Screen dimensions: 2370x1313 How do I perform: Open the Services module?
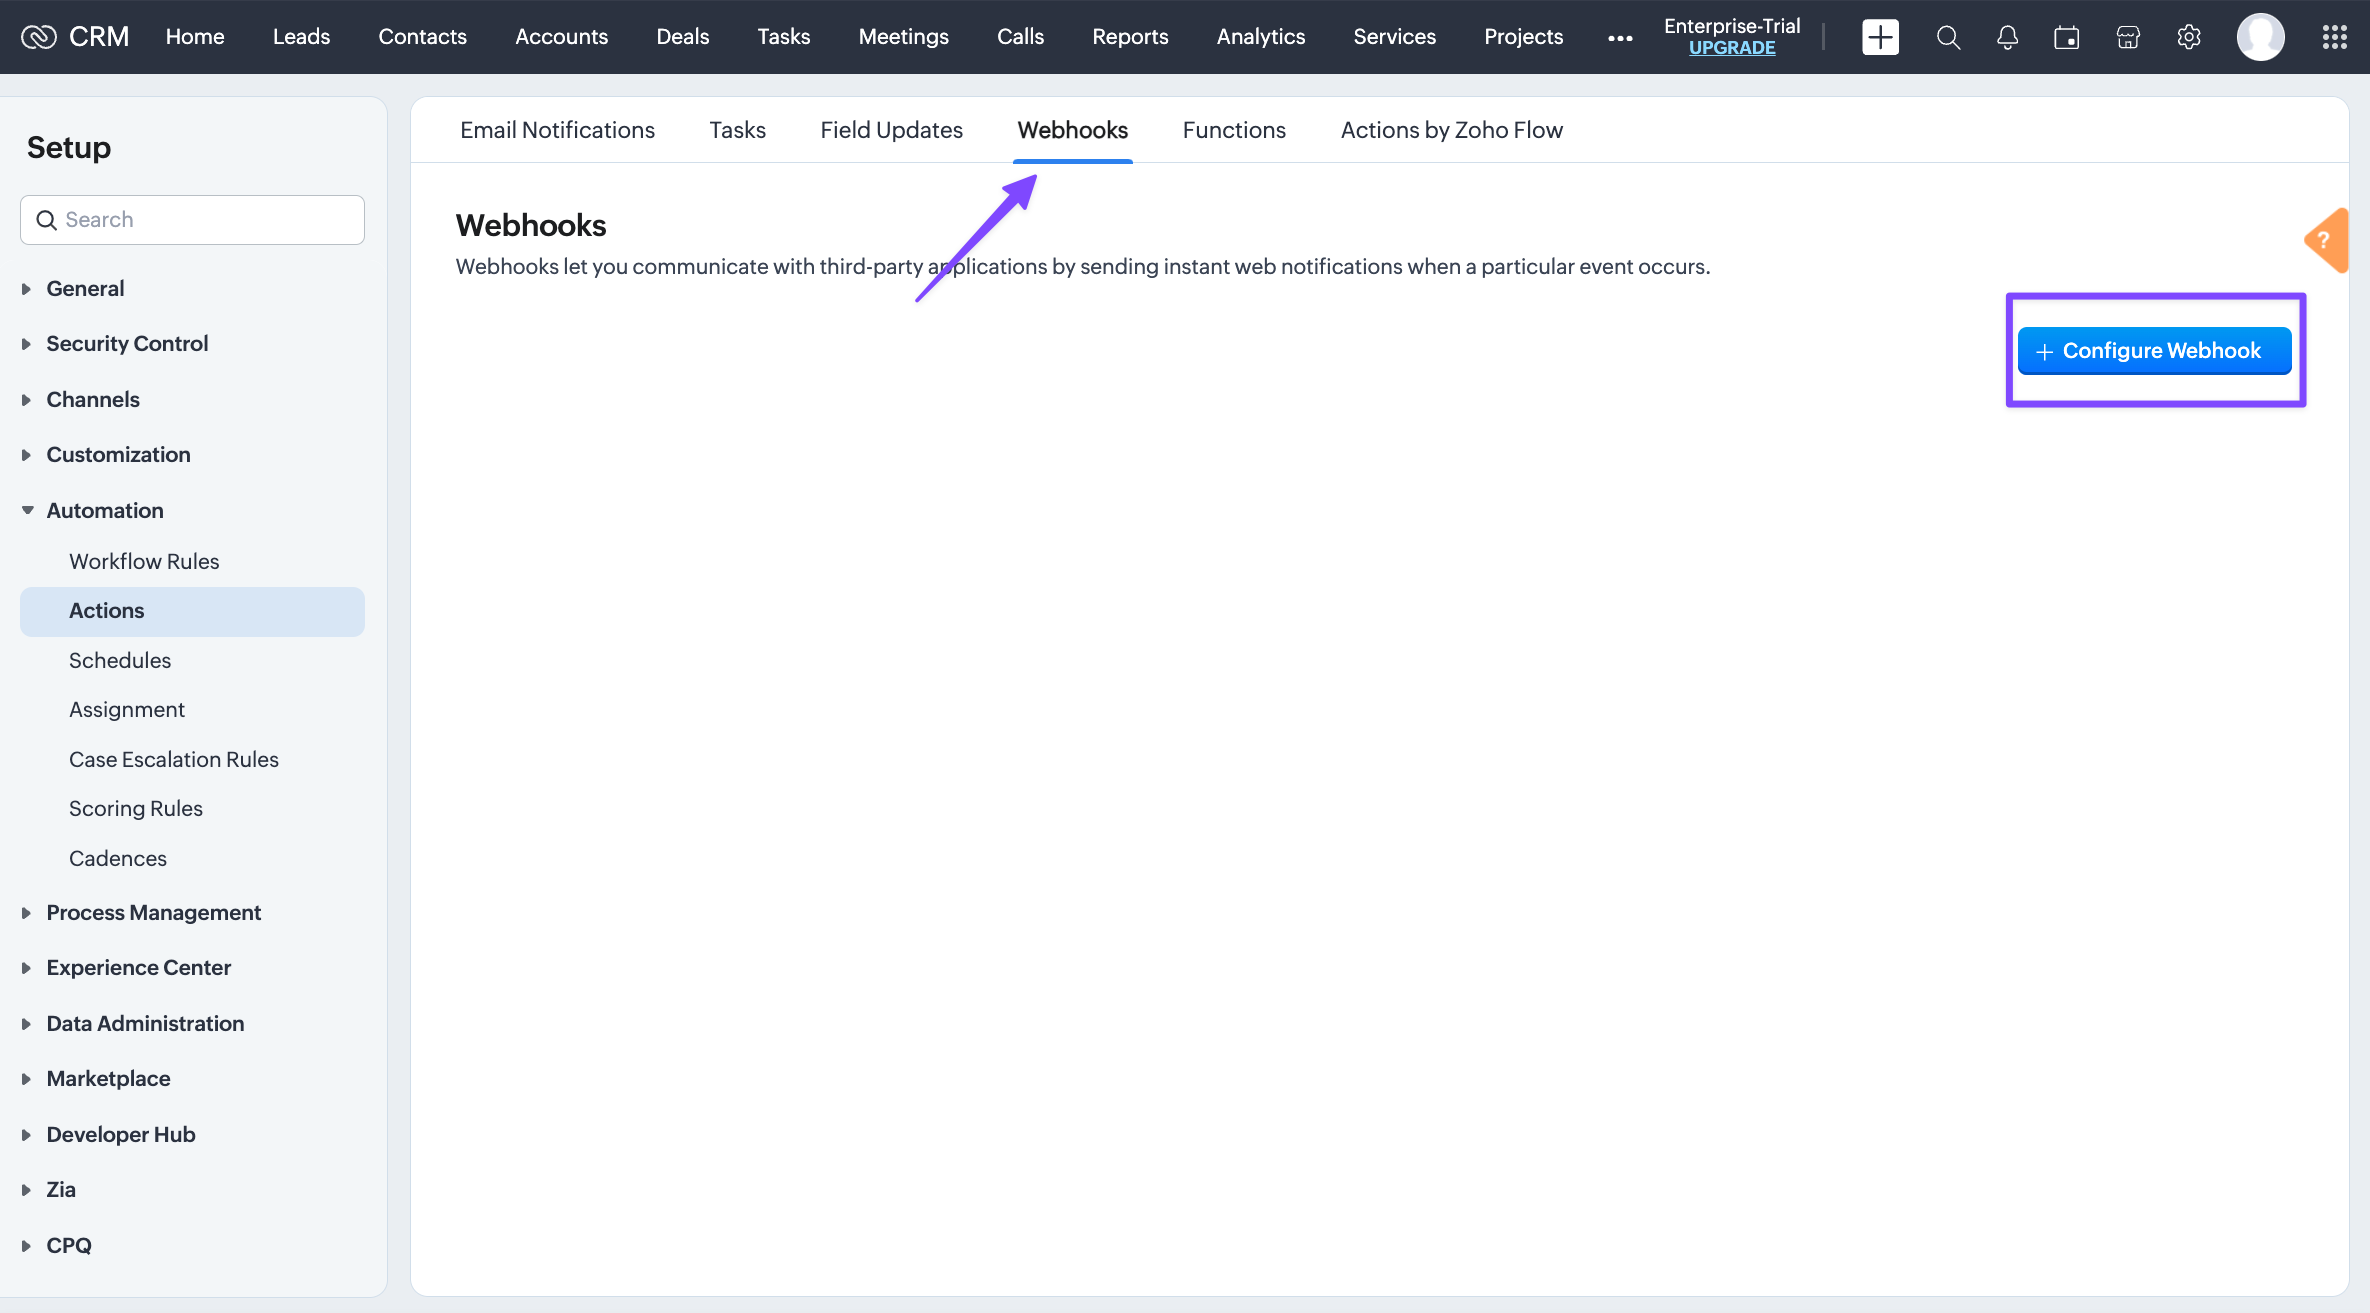click(x=1394, y=37)
